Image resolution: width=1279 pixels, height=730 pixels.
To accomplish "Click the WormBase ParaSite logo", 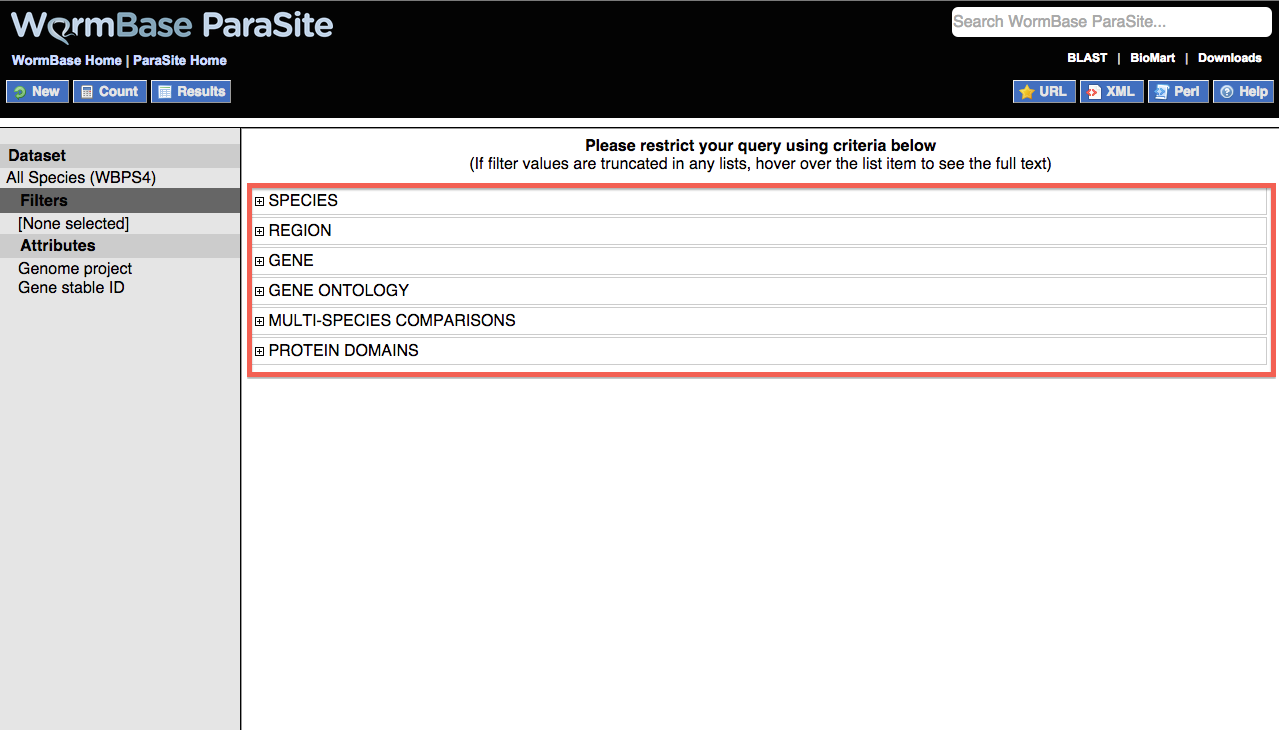I will pyautogui.click(x=172, y=26).
